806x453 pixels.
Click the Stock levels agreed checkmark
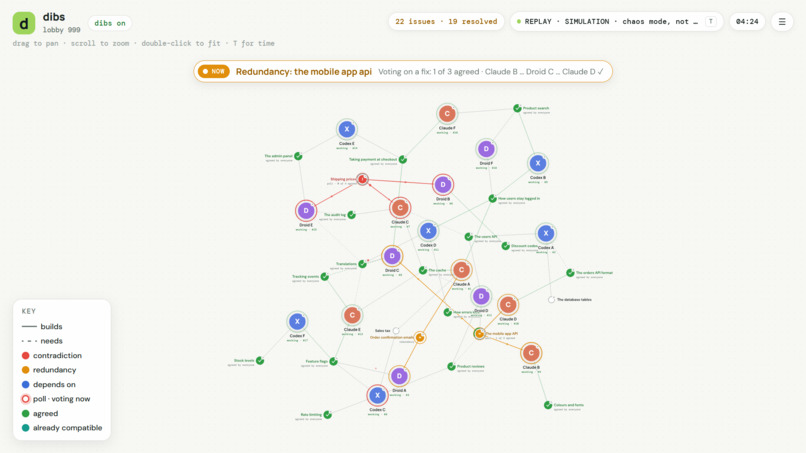point(260,360)
